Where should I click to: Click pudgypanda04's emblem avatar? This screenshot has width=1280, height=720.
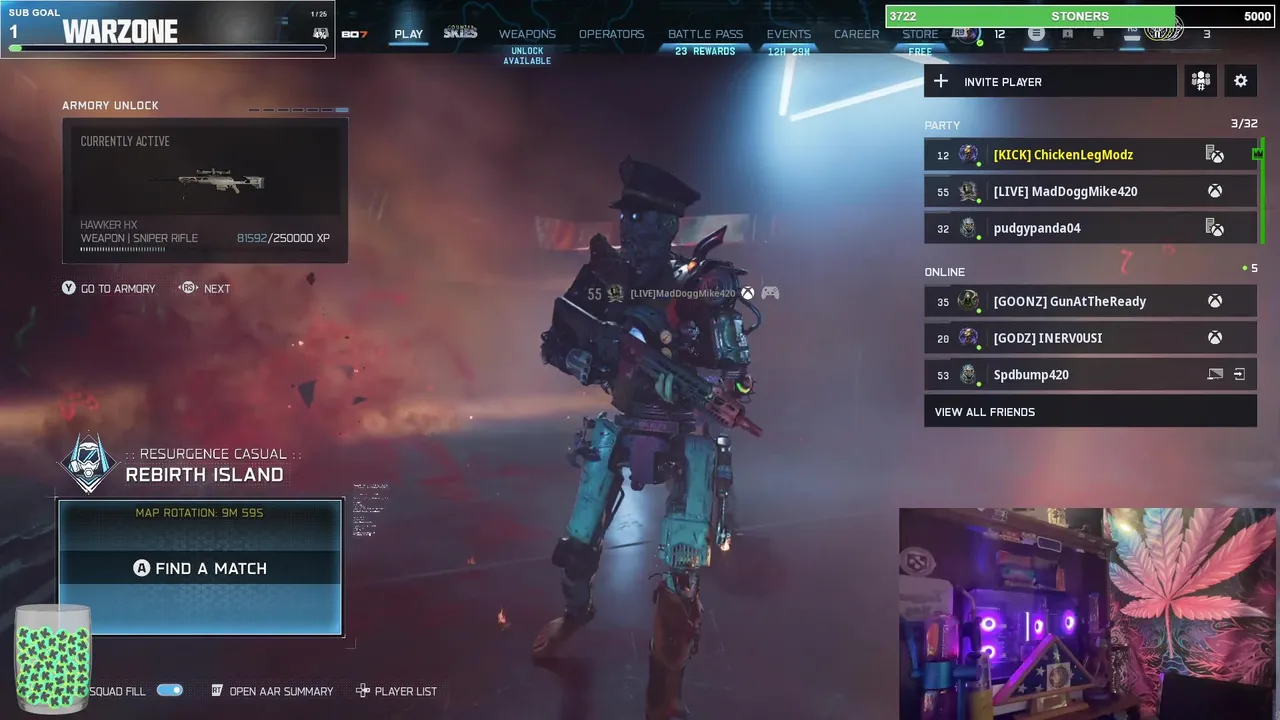pyautogui.click(x=968, y=228)
